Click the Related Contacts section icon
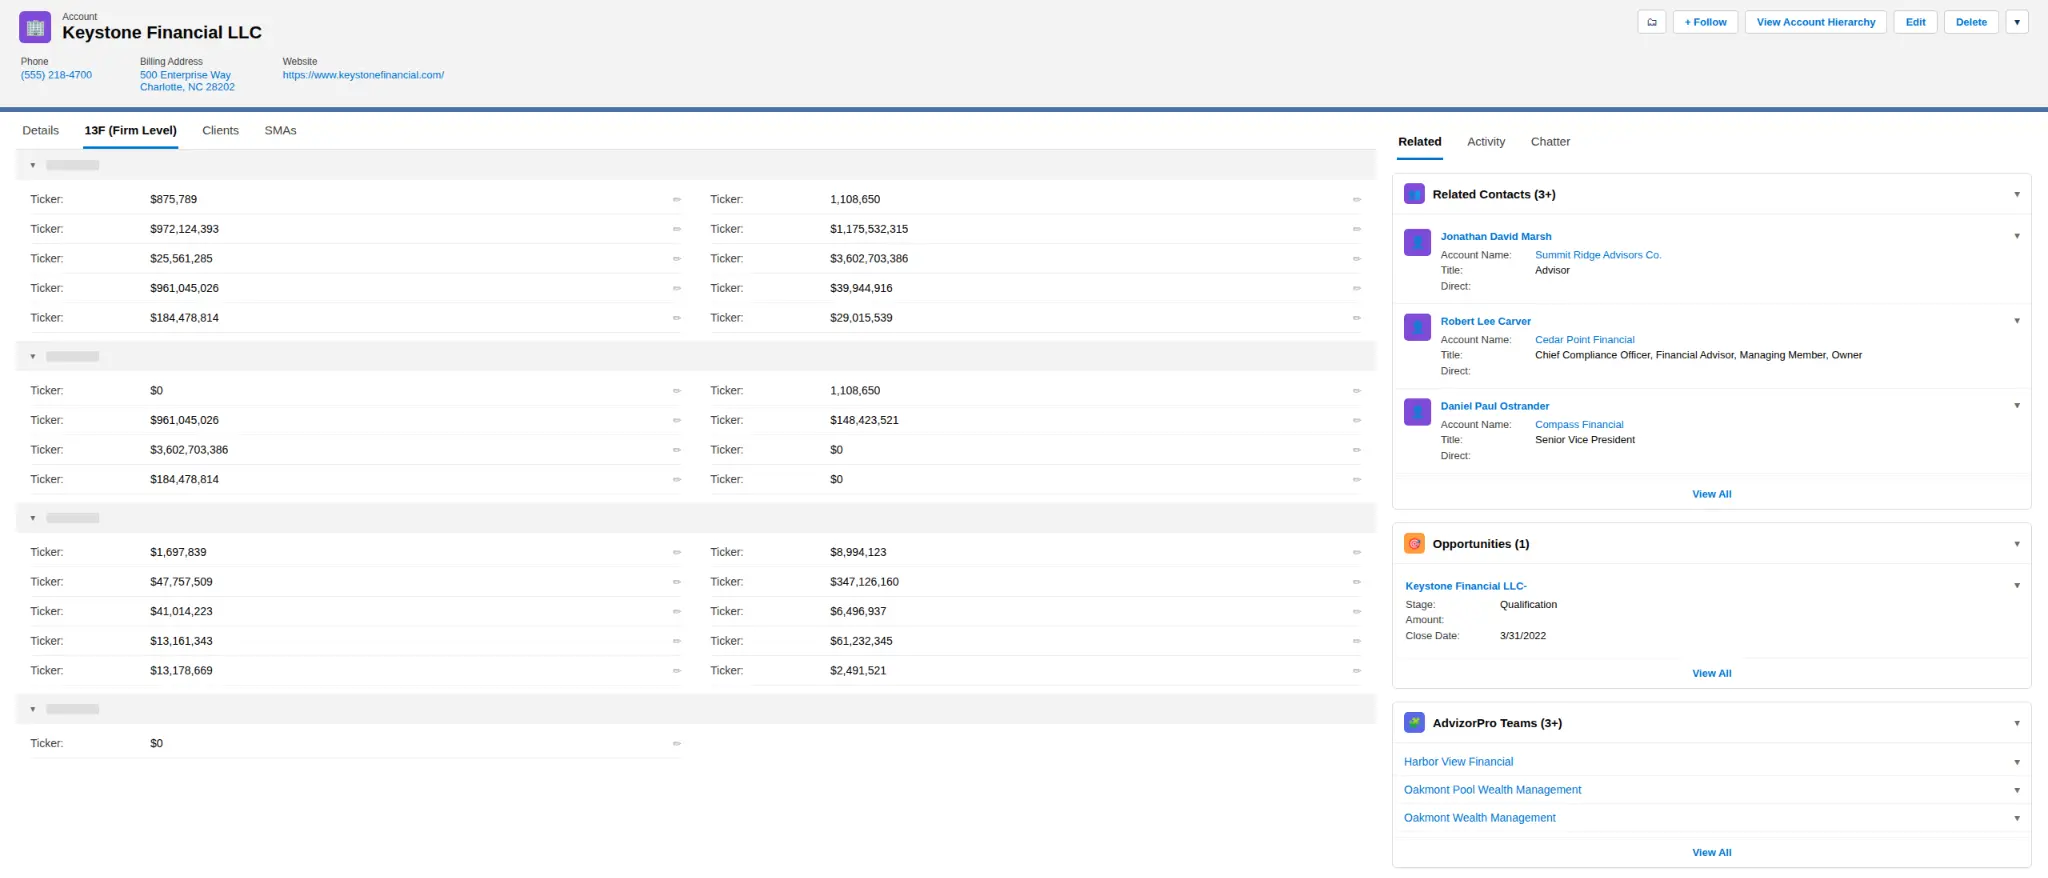Screen dimensions: 2048x878 [x=1414, y=194]
